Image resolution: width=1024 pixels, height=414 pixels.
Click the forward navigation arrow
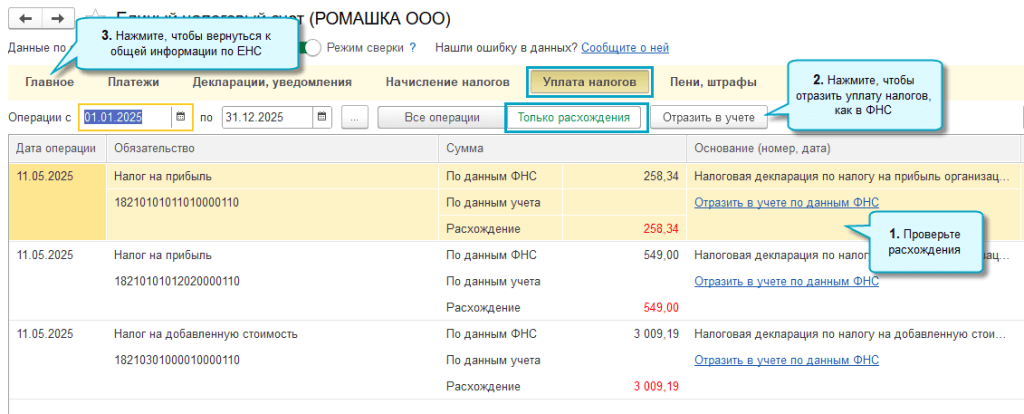click(x=57, y=19)
